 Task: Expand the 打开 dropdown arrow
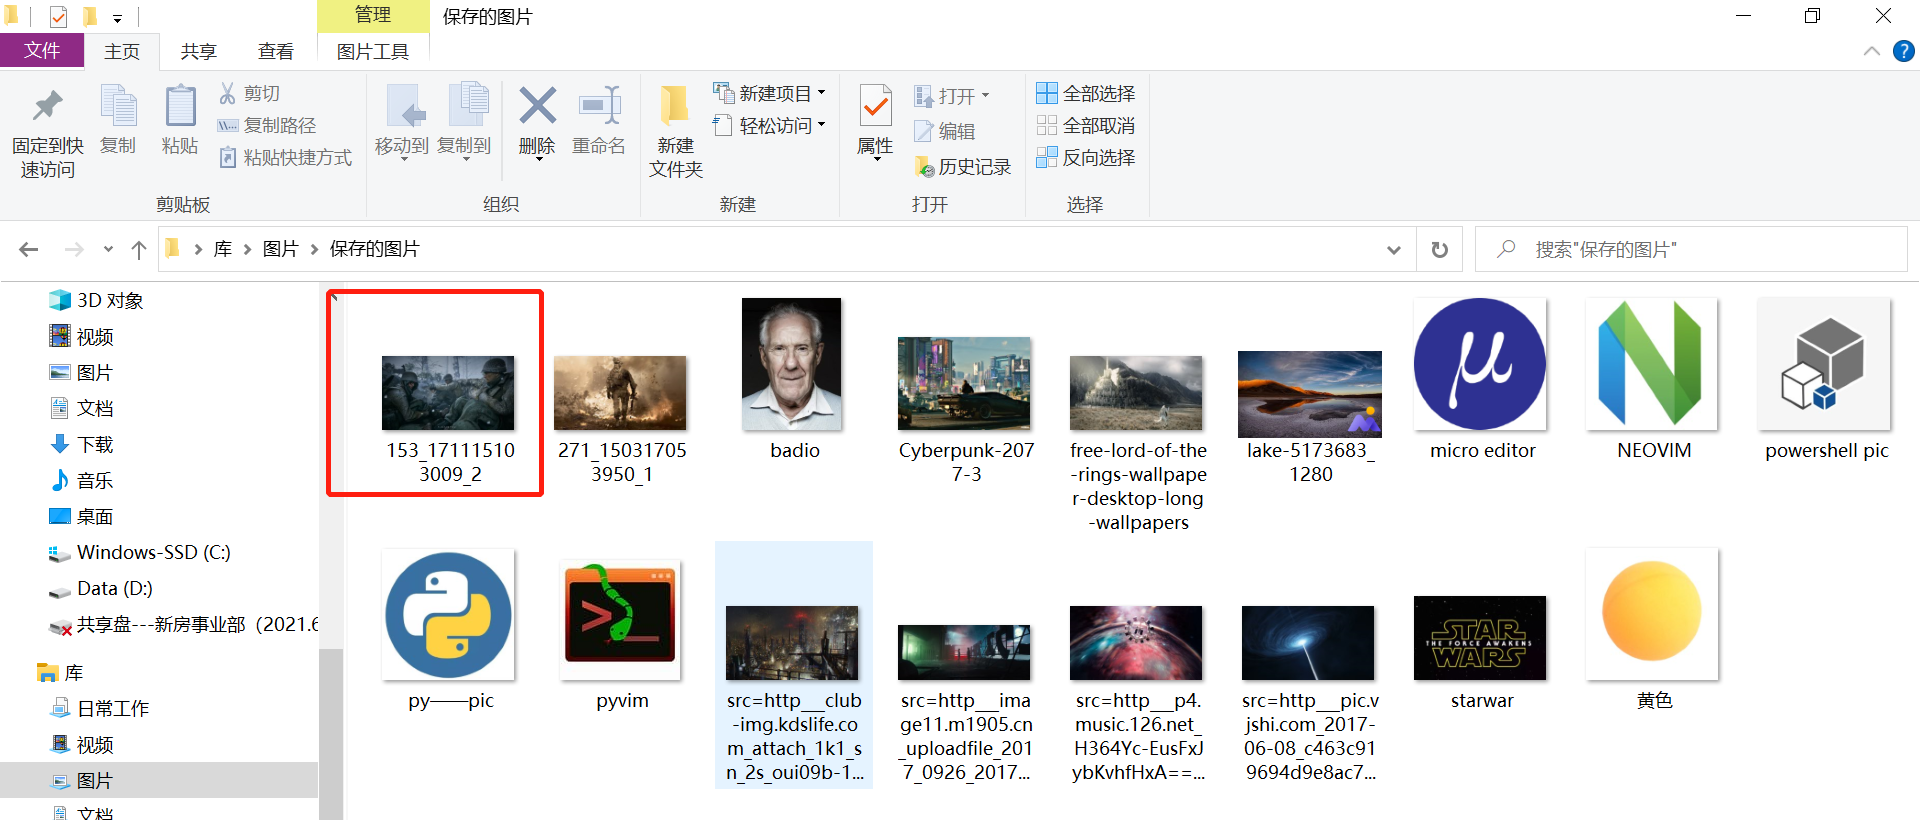(985, 96)
